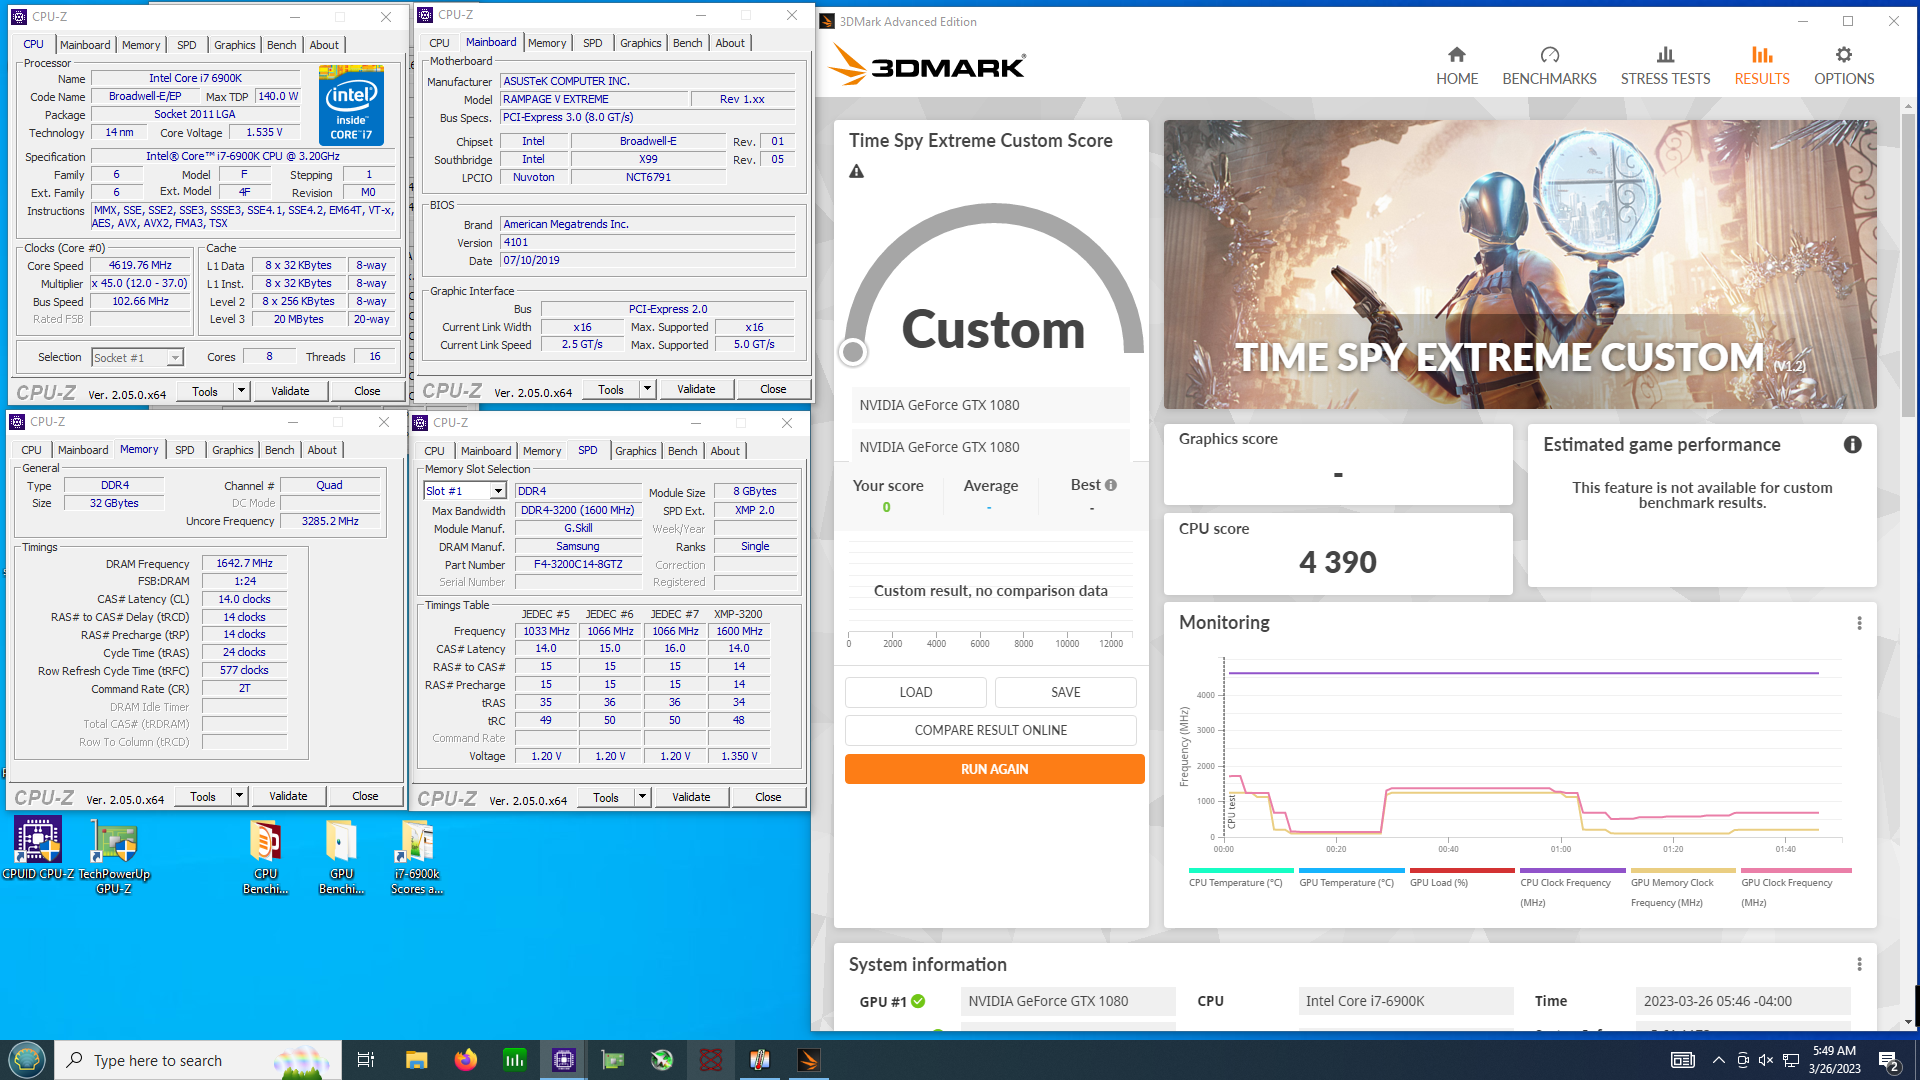This screenshot has width=1920, height=1080.
Task: Open the 3DMark HOME icon
Action: coord(1456,55)
